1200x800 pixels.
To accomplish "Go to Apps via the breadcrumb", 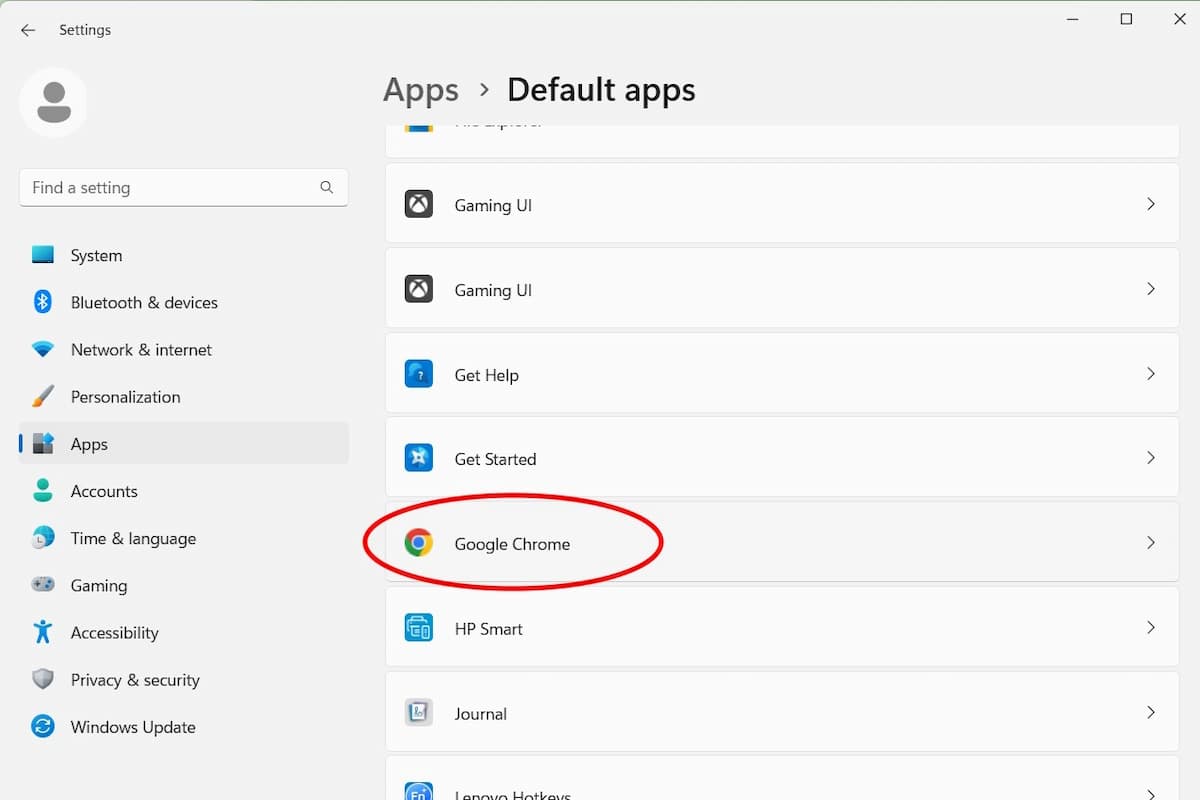I will (421, 90).
